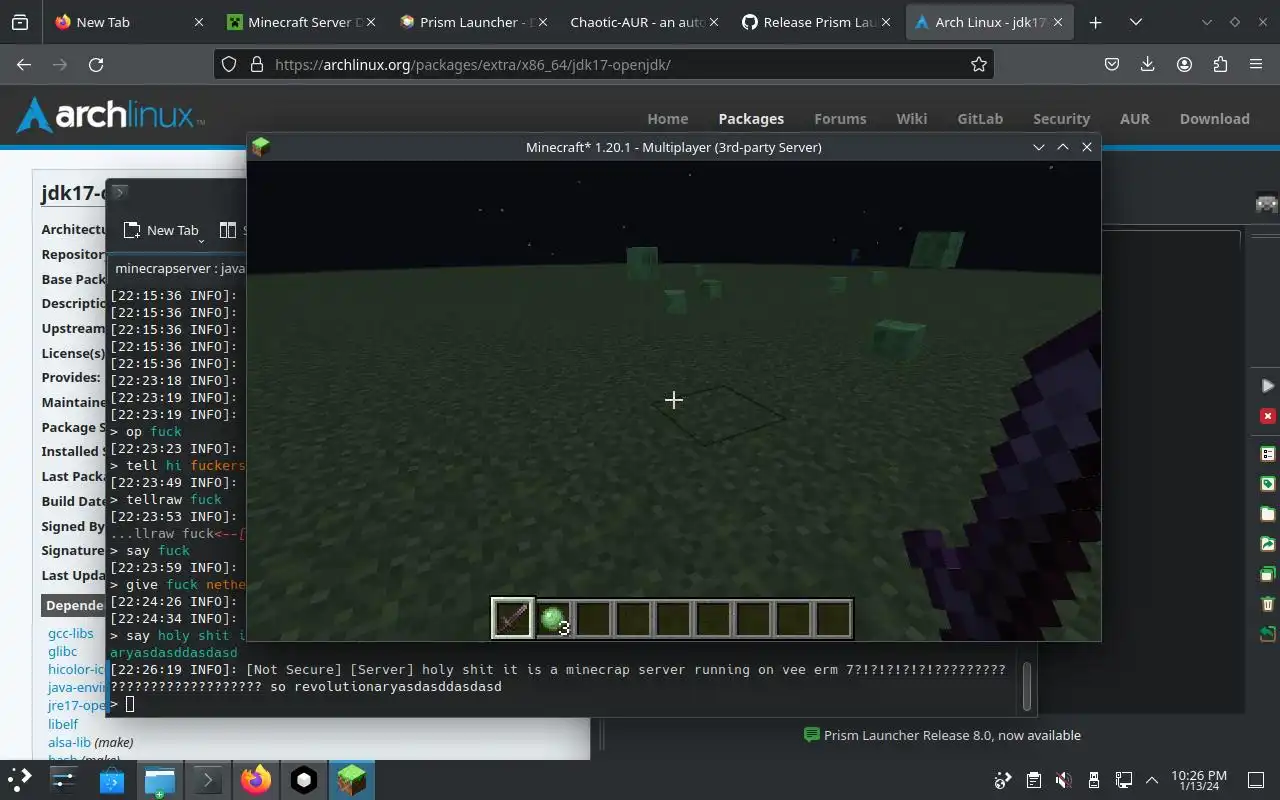Go forward in Firefox
Viewport: 1280px width, 800px height.
click(60, 64)
